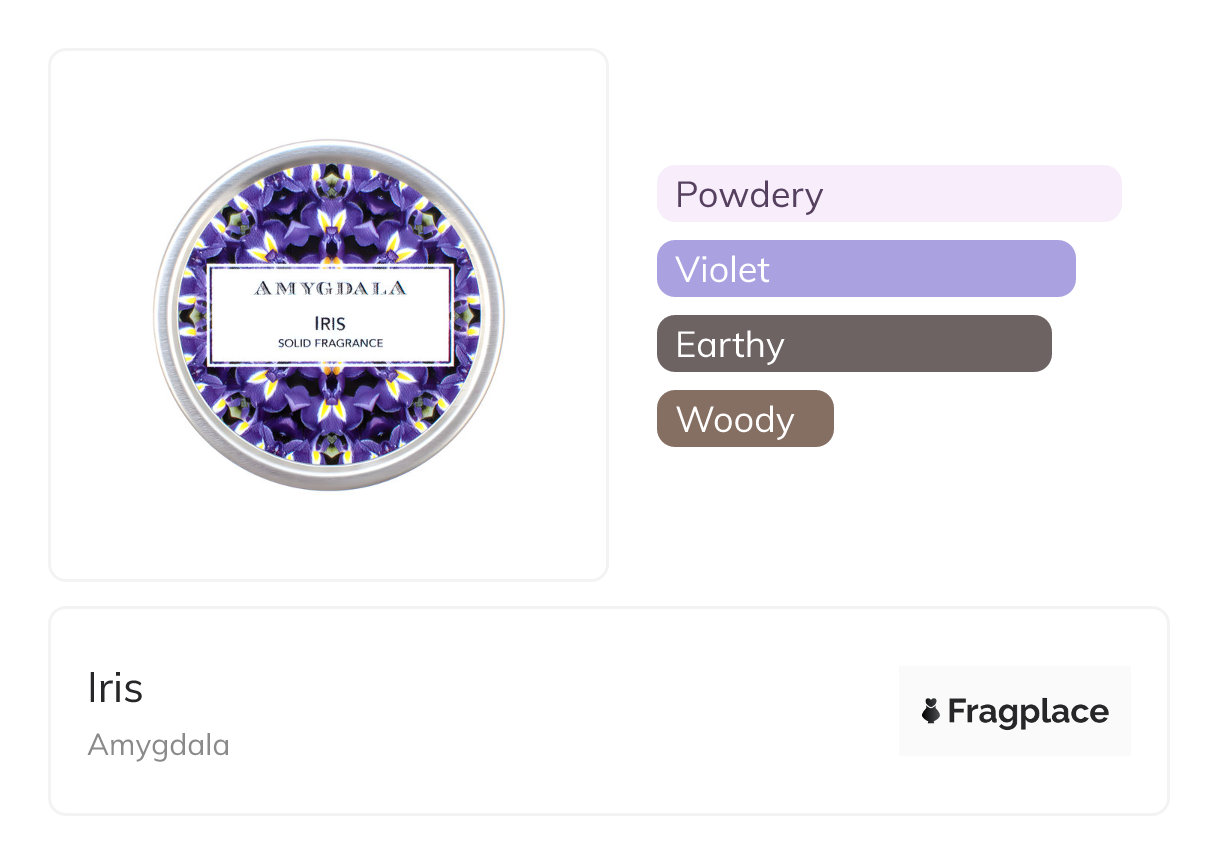Click the Fragplace perfume bottle icon
The height and width of the screenshot is (864, 1218).
click(930, 711)
